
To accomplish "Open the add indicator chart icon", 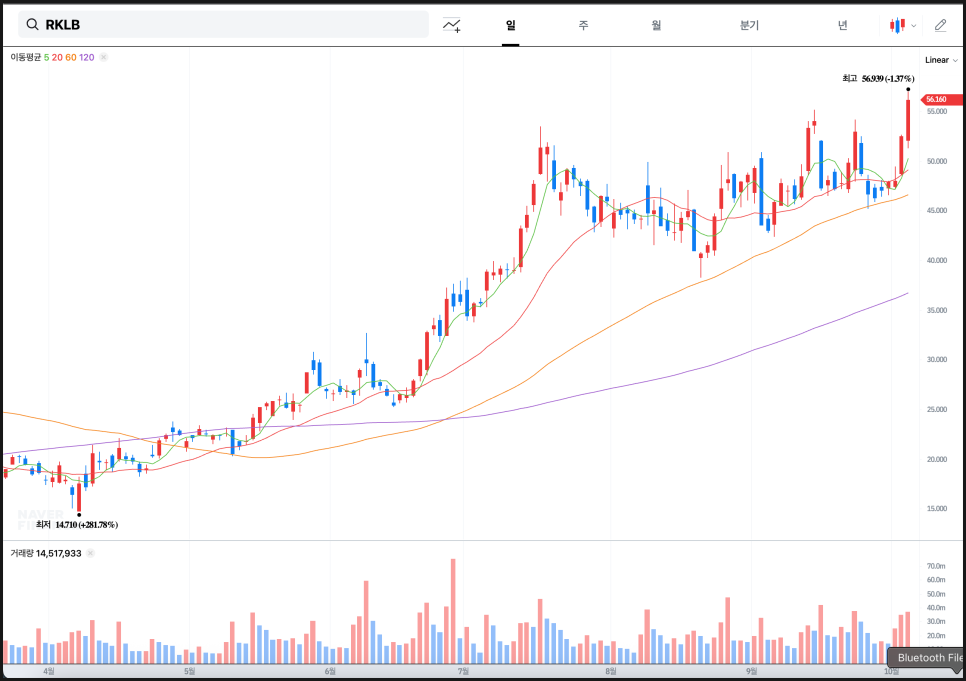I will tap(452, 25).
